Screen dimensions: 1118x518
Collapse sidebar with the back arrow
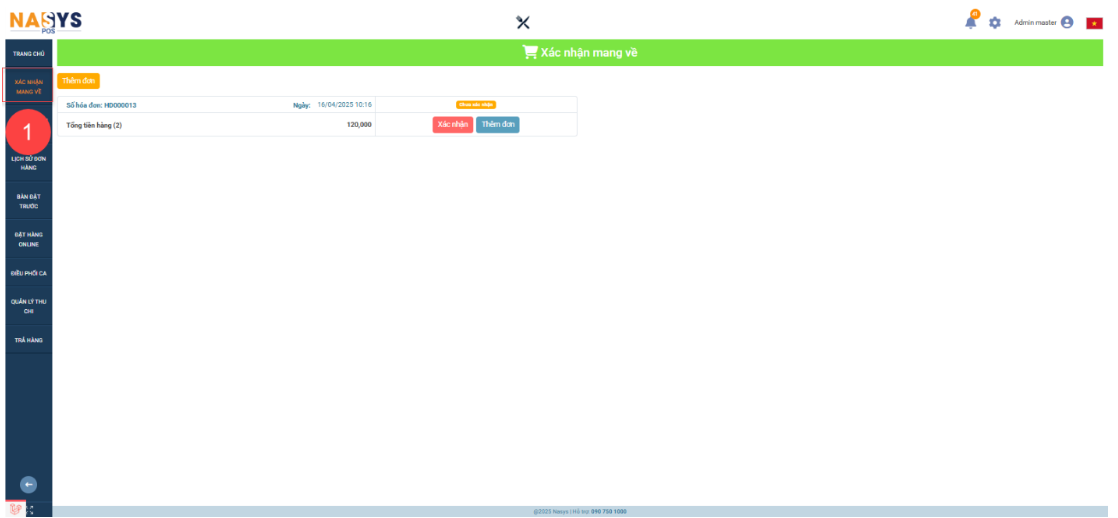[x=29, y=484]
